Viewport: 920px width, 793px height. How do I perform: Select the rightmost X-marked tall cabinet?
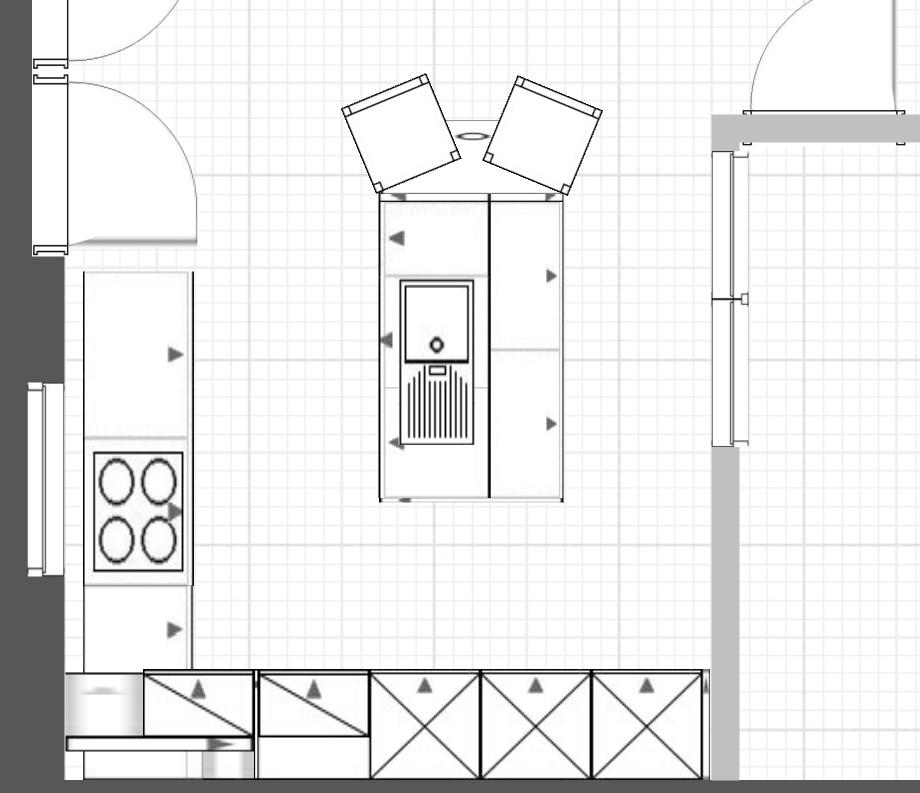click(x=647, y=725)
